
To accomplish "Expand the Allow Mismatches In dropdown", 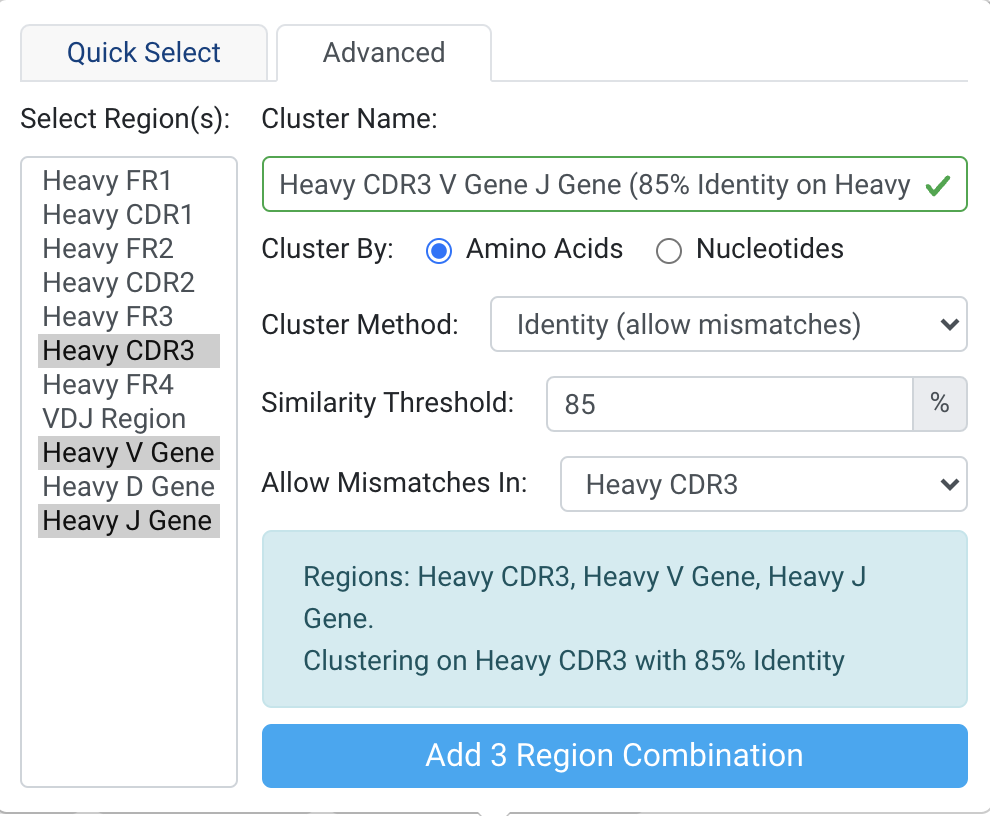I will (763, 485).
